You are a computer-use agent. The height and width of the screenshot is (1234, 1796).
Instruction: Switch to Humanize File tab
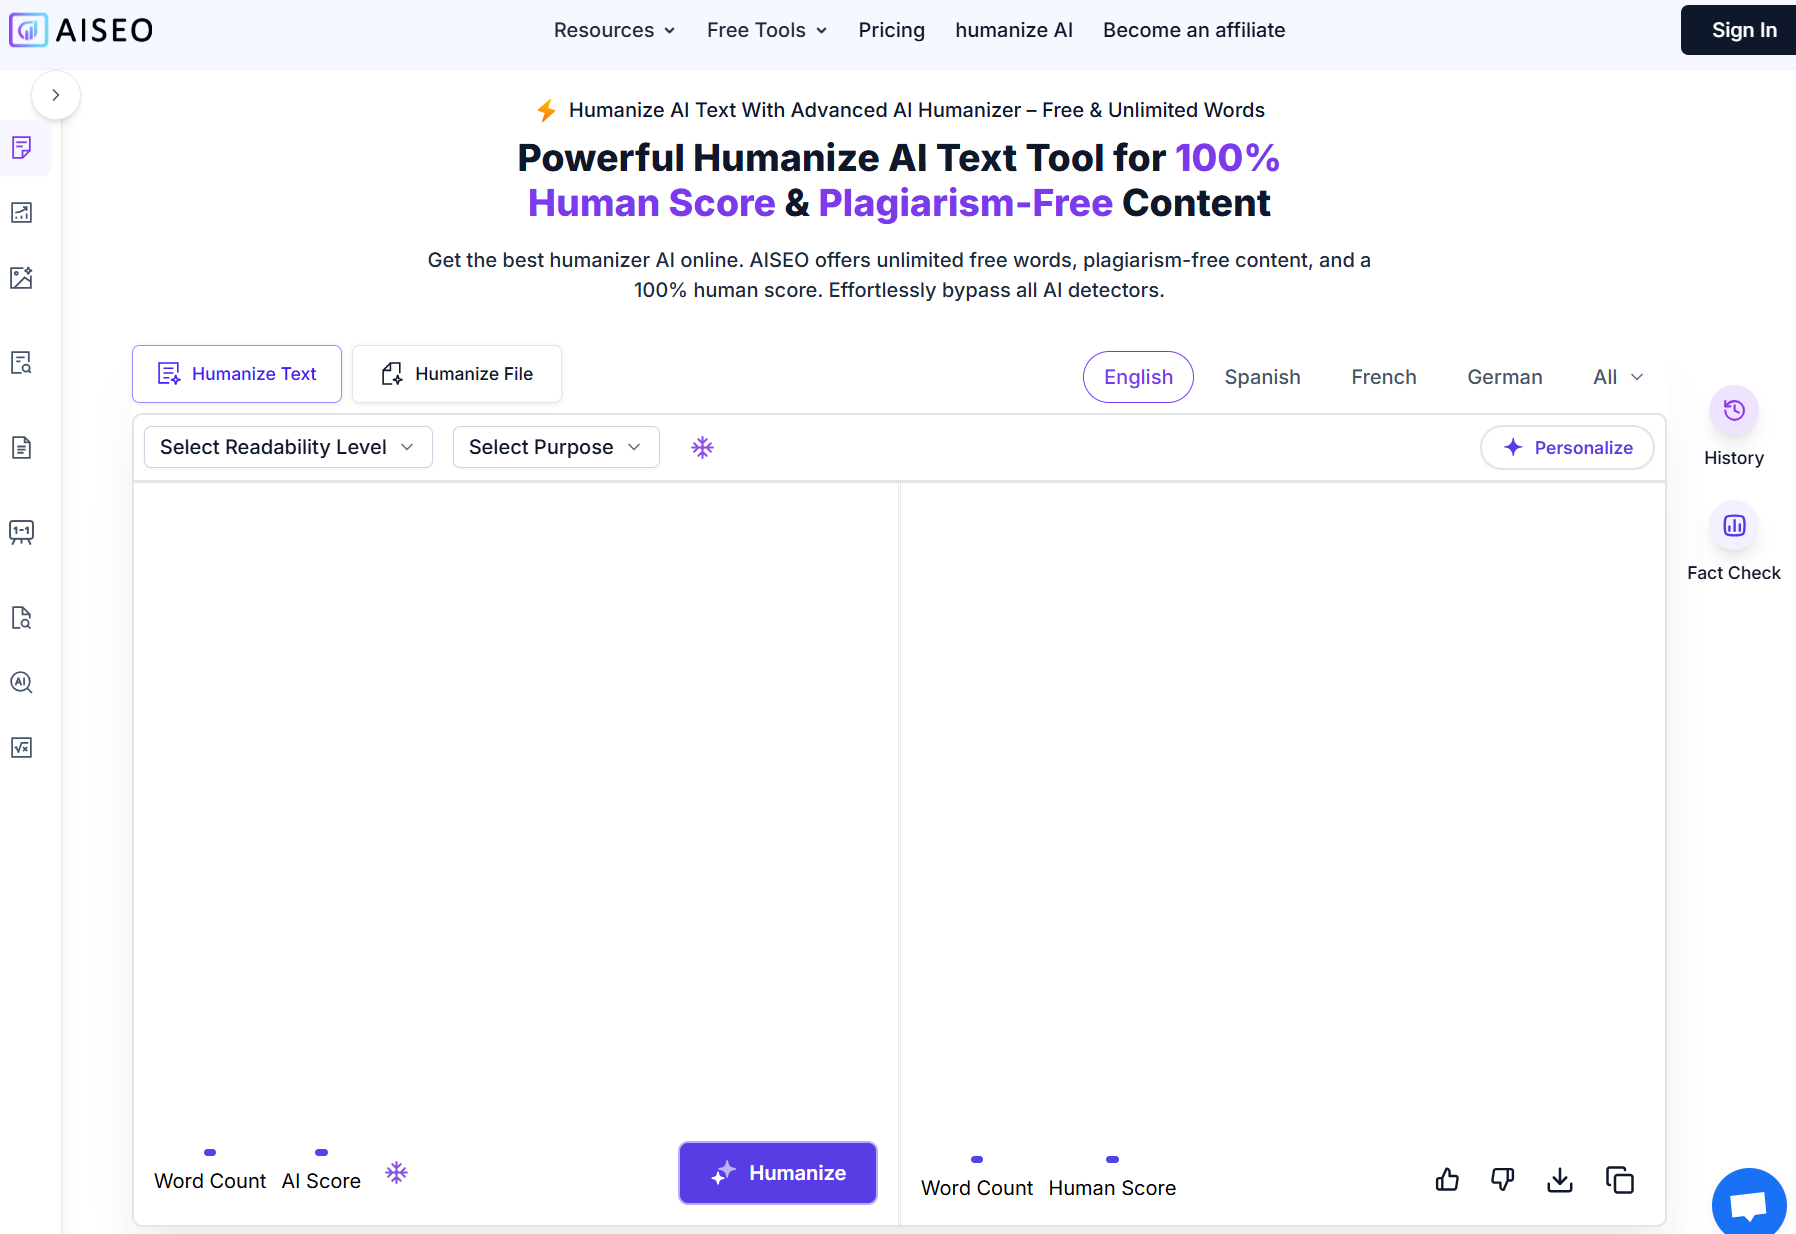point(457,374)
